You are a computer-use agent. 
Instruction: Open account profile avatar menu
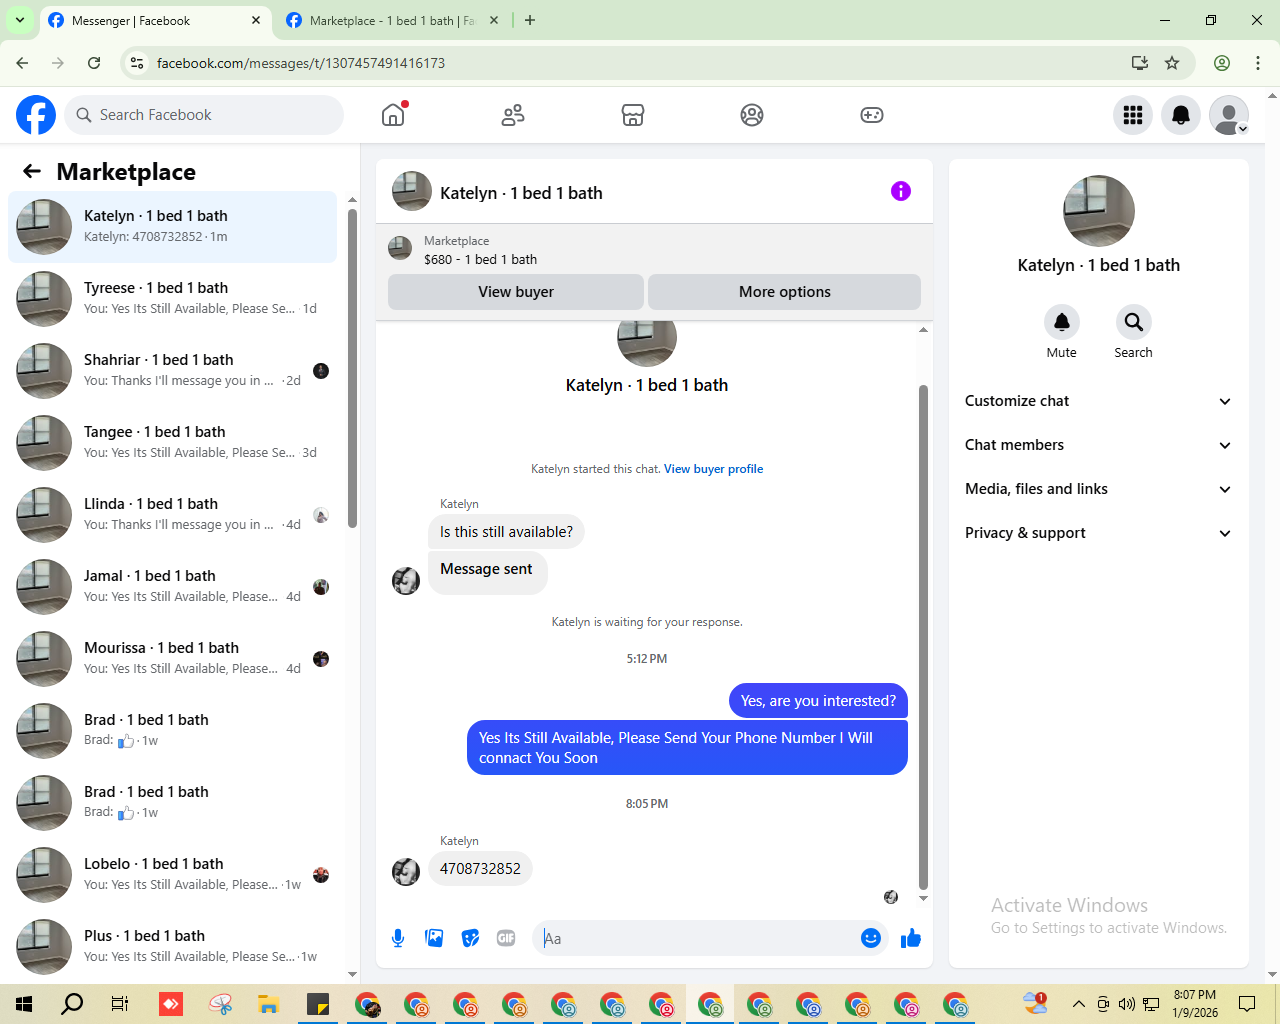click(1229, 115)
